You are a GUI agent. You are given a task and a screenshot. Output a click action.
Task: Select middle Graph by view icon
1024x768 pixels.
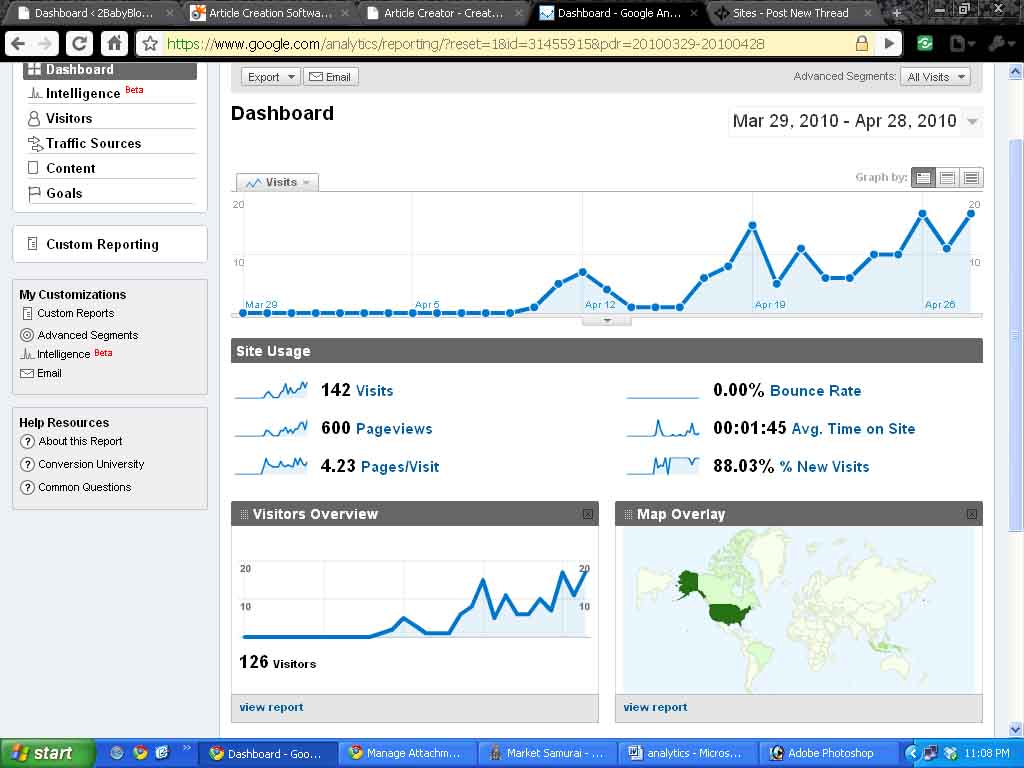947,178
